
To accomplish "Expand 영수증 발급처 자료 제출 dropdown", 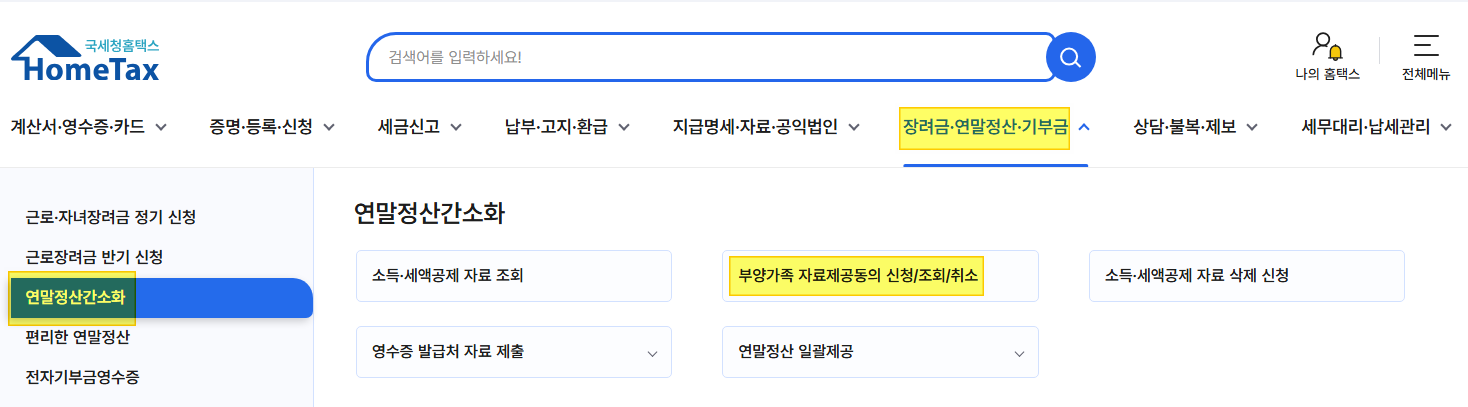I will (514, 352).
